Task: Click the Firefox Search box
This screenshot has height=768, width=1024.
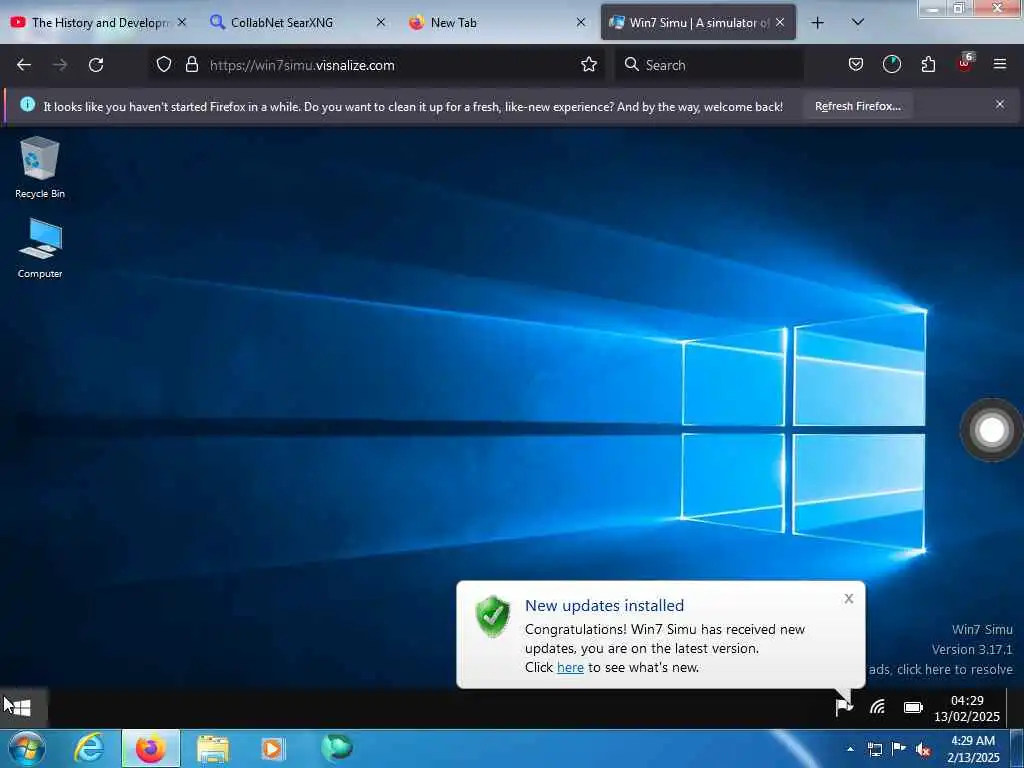Action: pyautogui.click(x=709, y=65)
